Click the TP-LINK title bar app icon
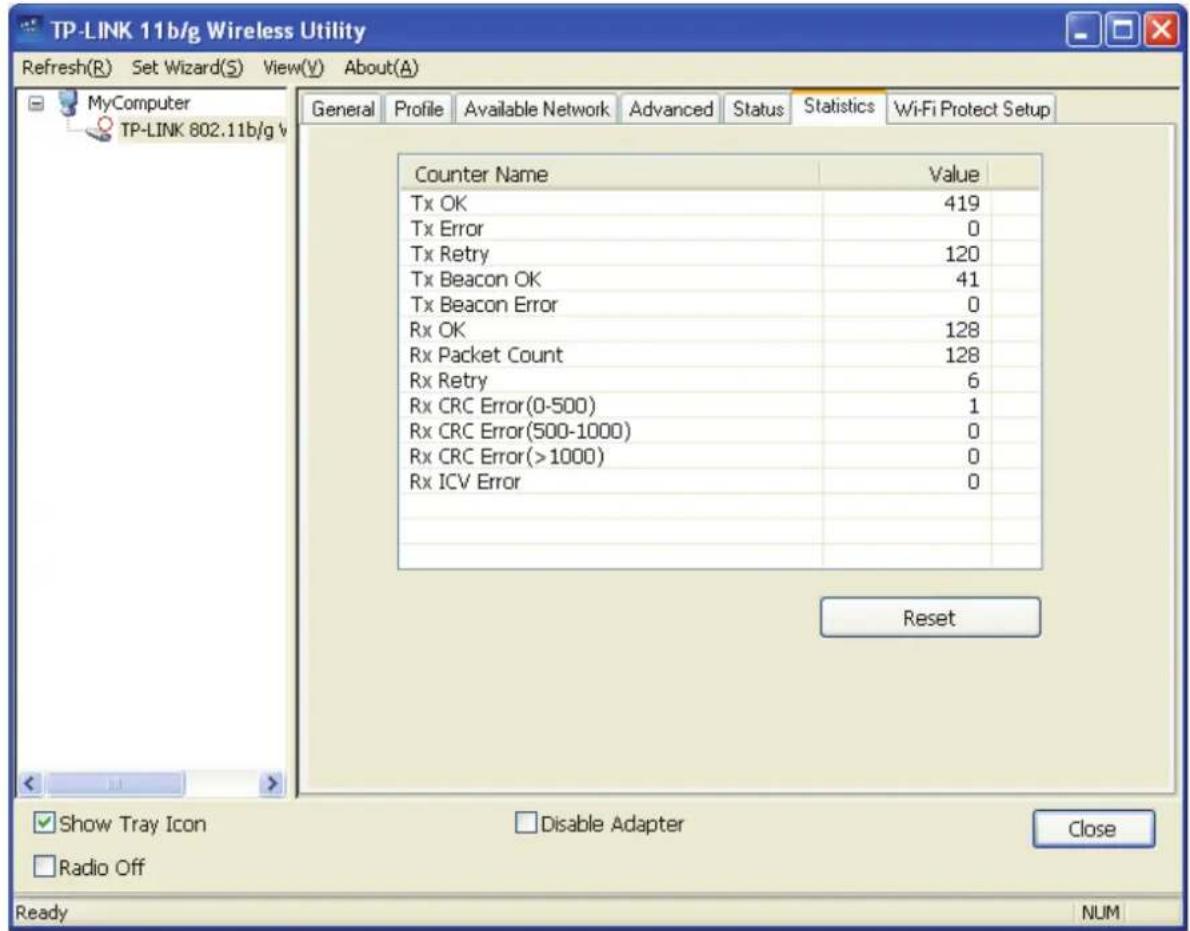This screenshot has width=1190, height=931. [x=30, y=30]
